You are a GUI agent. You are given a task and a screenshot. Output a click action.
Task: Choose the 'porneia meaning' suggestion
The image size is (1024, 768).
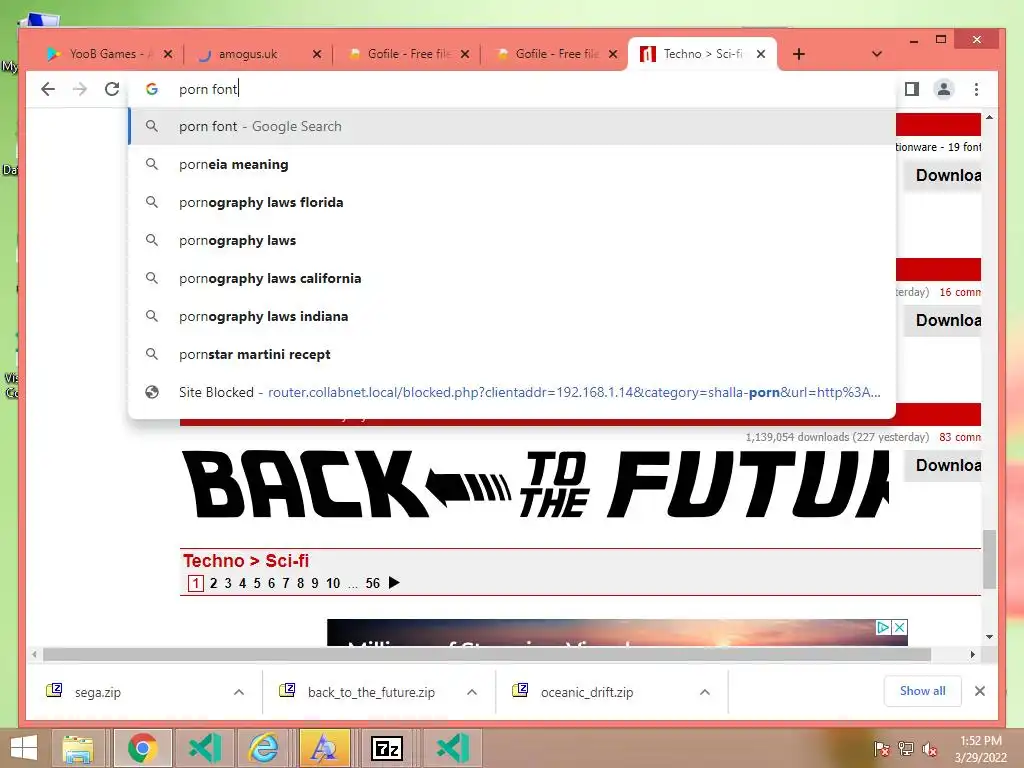coord(512,165)
